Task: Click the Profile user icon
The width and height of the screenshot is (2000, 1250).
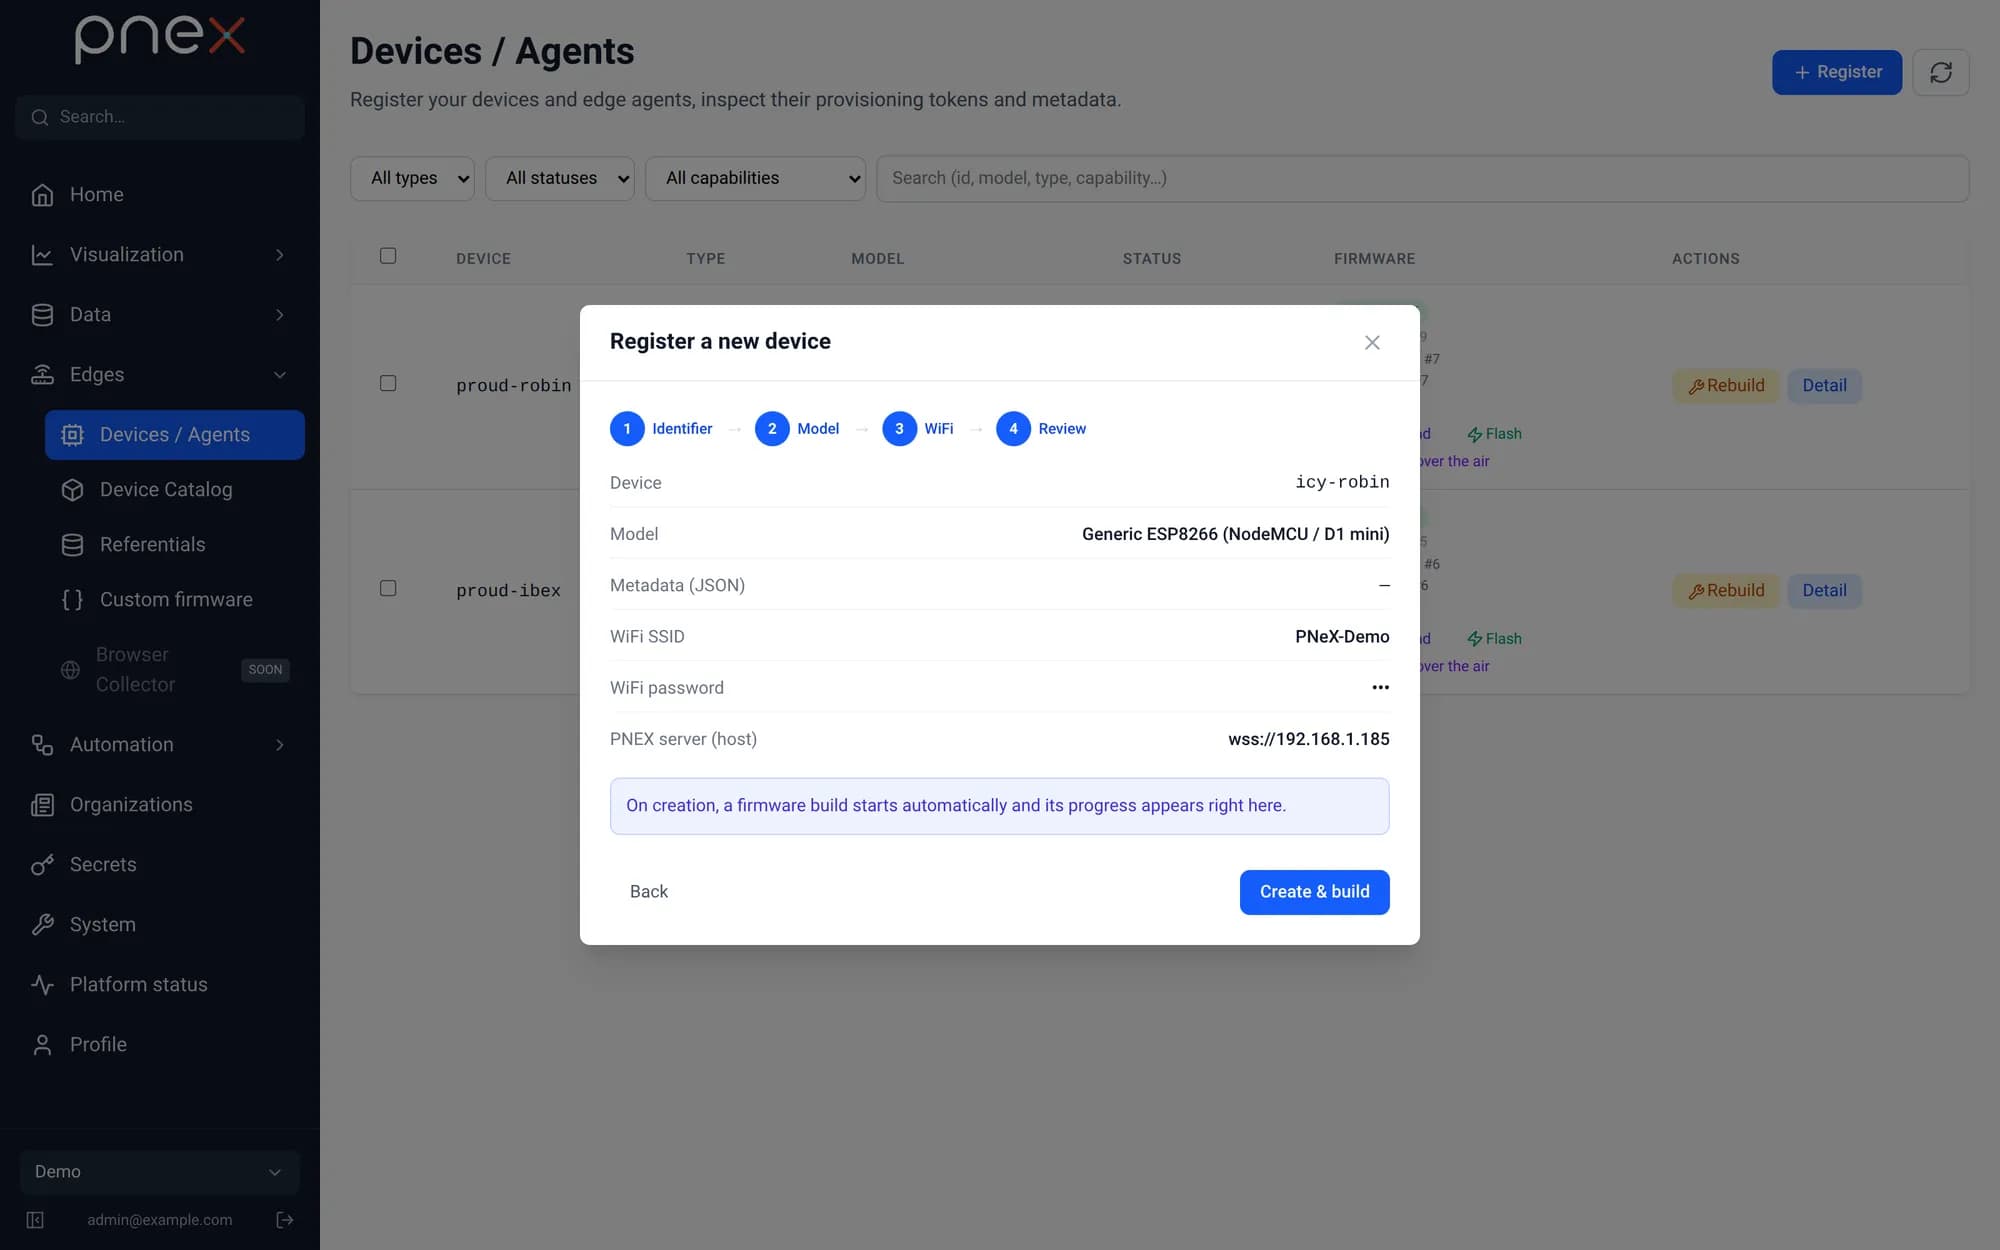Action: 42,1045
